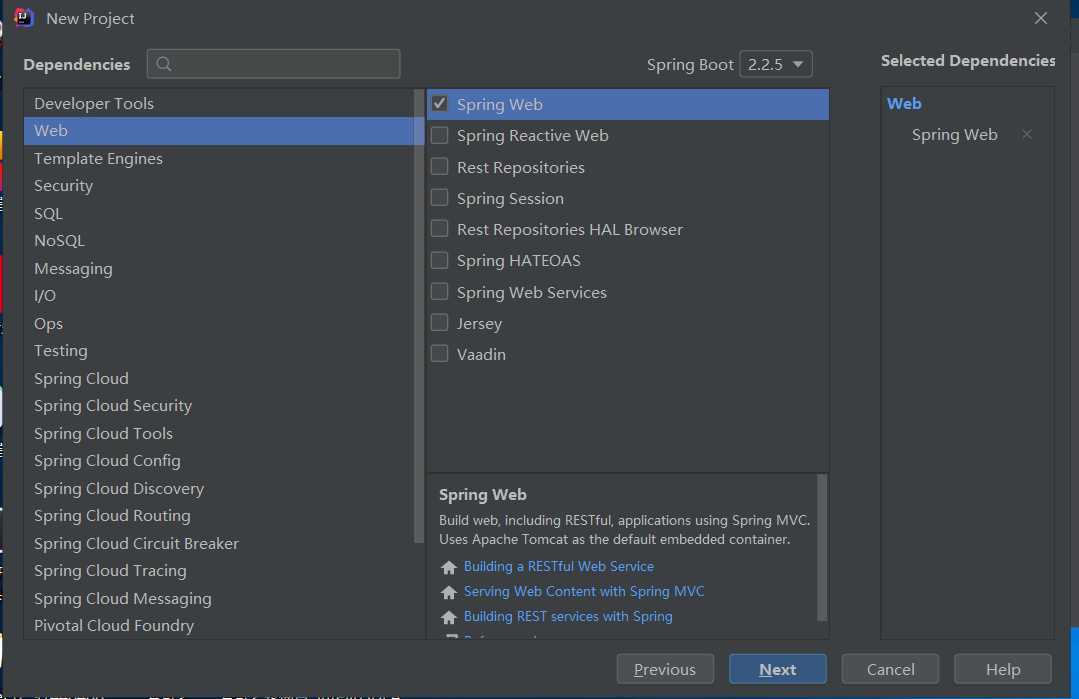The width and height of the screenshot is (1079, 699).
Task: Select the Spring Cloud category
Action: click(x=219, y=378)
